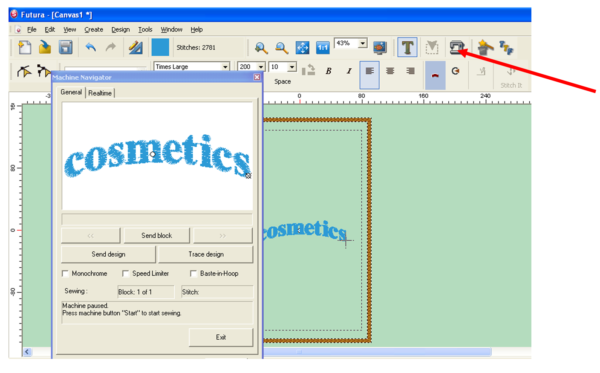
Task: Switch to the General tab in Machine Navigator
Action: [x=71, y=92]
